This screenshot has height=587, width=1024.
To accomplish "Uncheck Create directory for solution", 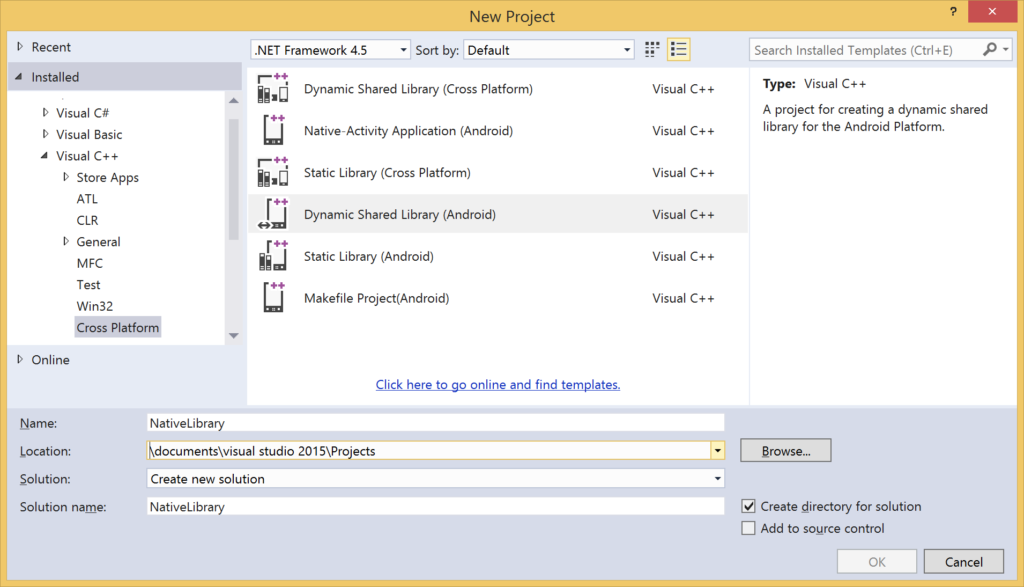I will [749, 506].
